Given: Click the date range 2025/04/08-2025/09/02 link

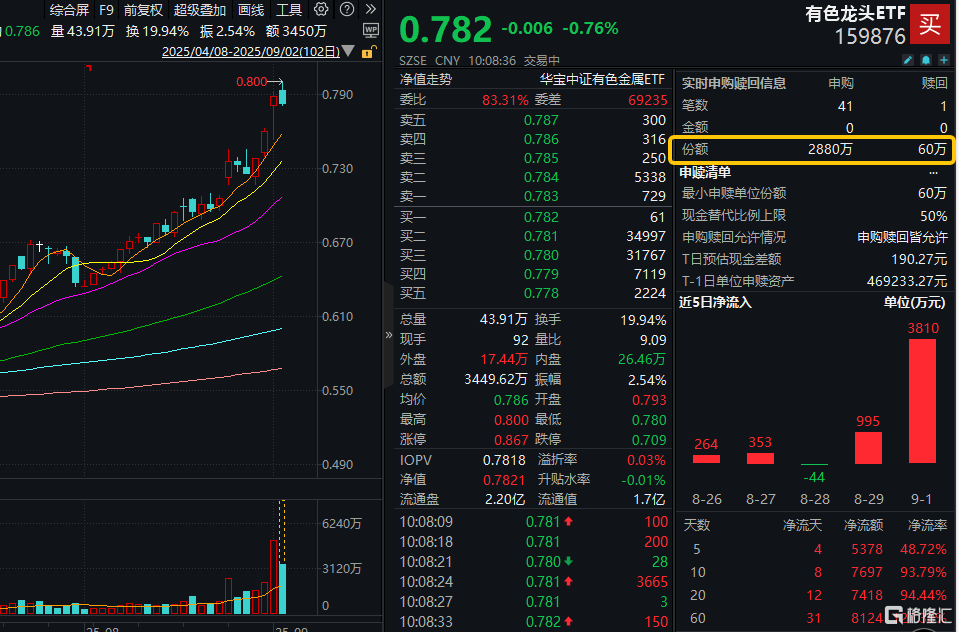Looking at the screenshot, I should (x=251, y=51).
